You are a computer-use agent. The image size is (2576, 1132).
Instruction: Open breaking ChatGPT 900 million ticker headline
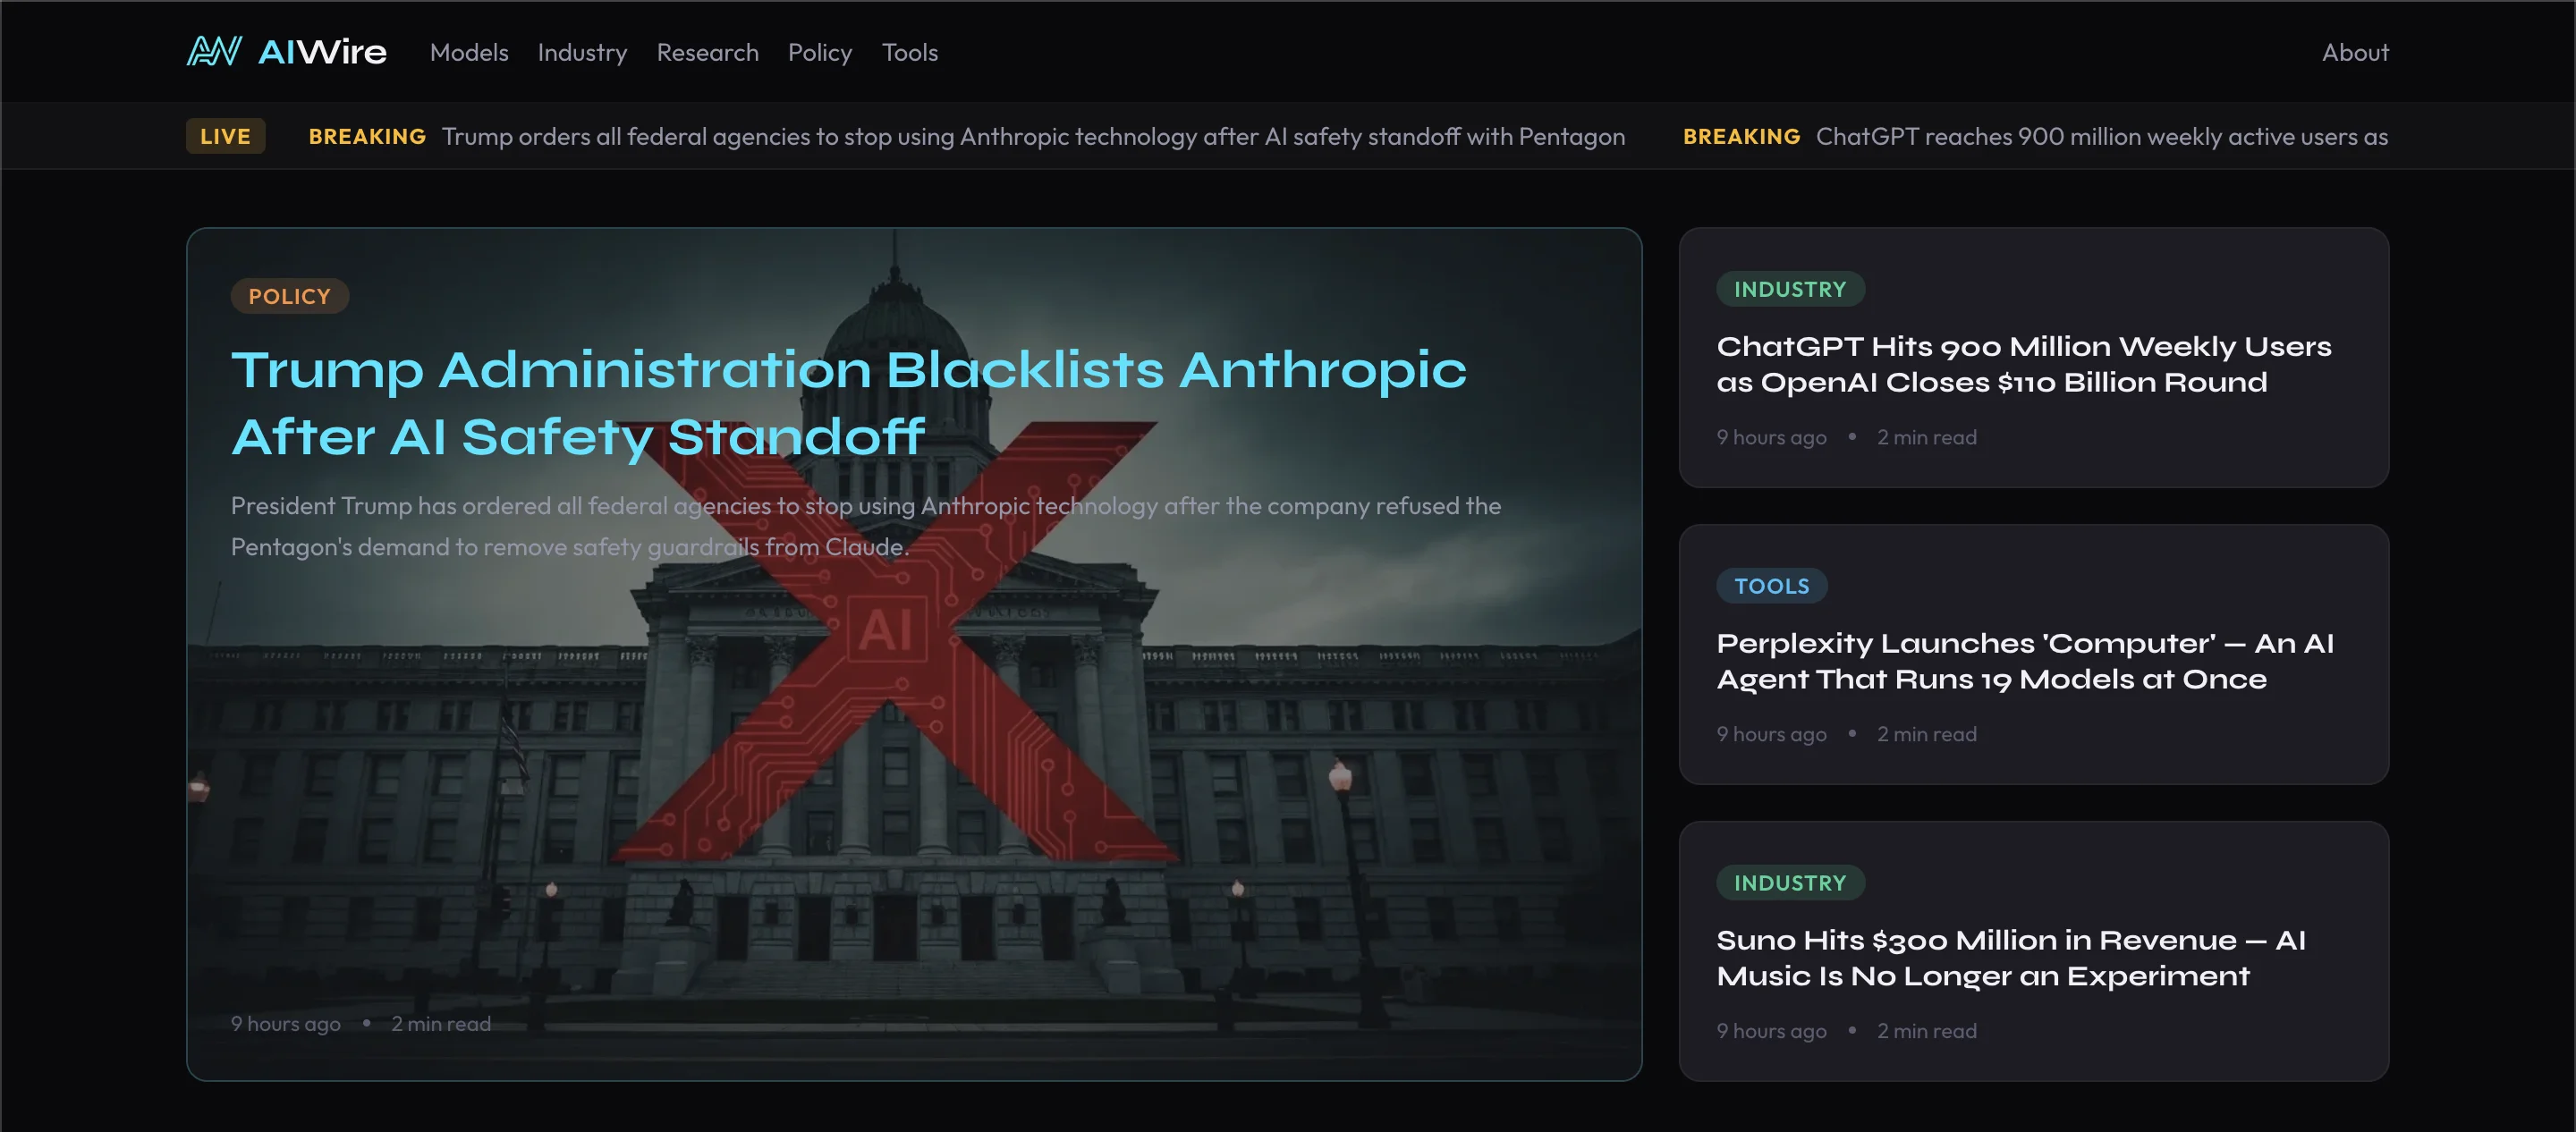[x=2100, y=136]
